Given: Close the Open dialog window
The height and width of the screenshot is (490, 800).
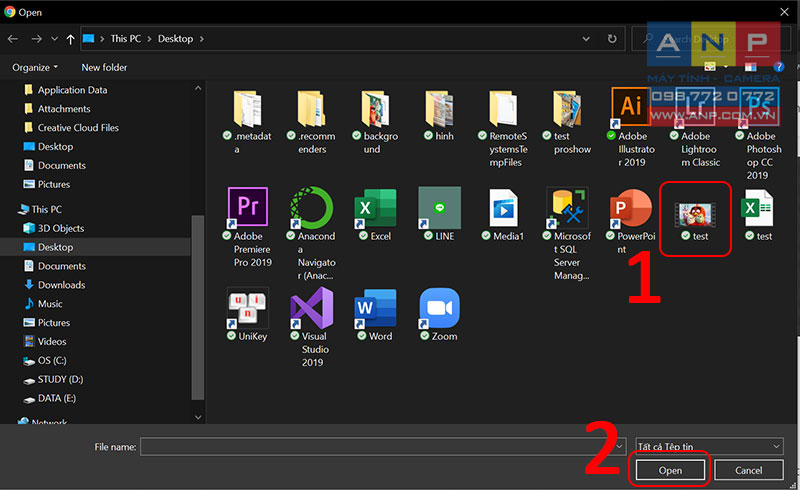Looking at the screenshot, I should pyautogui.click(x=785, y=12).
